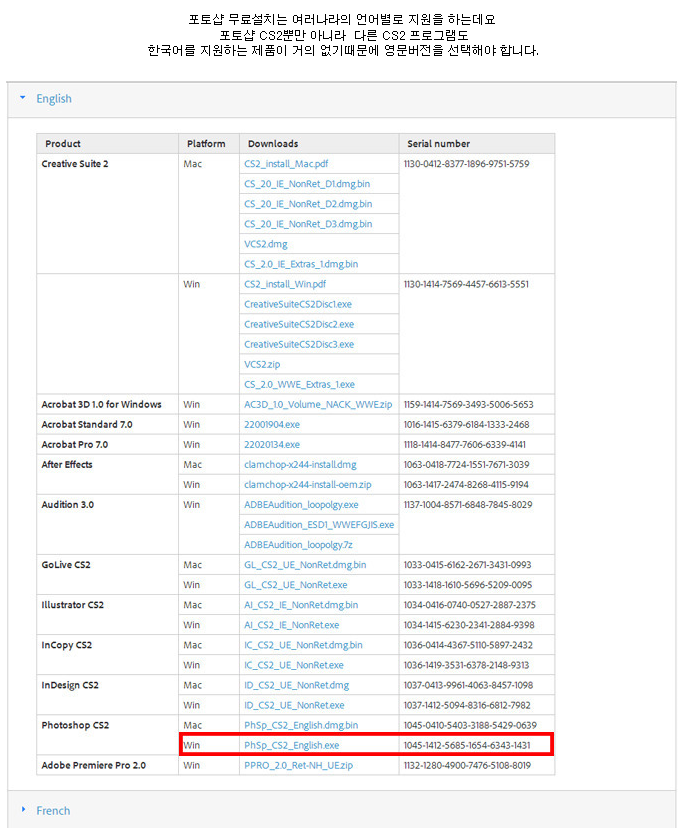
Task: Download CreativeSuiteCS2Disc1.exe
Action: point(298,304)
